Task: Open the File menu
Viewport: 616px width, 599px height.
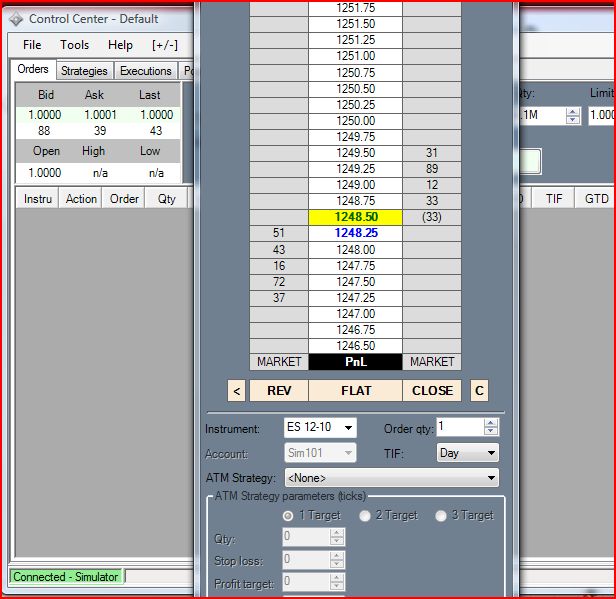Action: [32, 45]
